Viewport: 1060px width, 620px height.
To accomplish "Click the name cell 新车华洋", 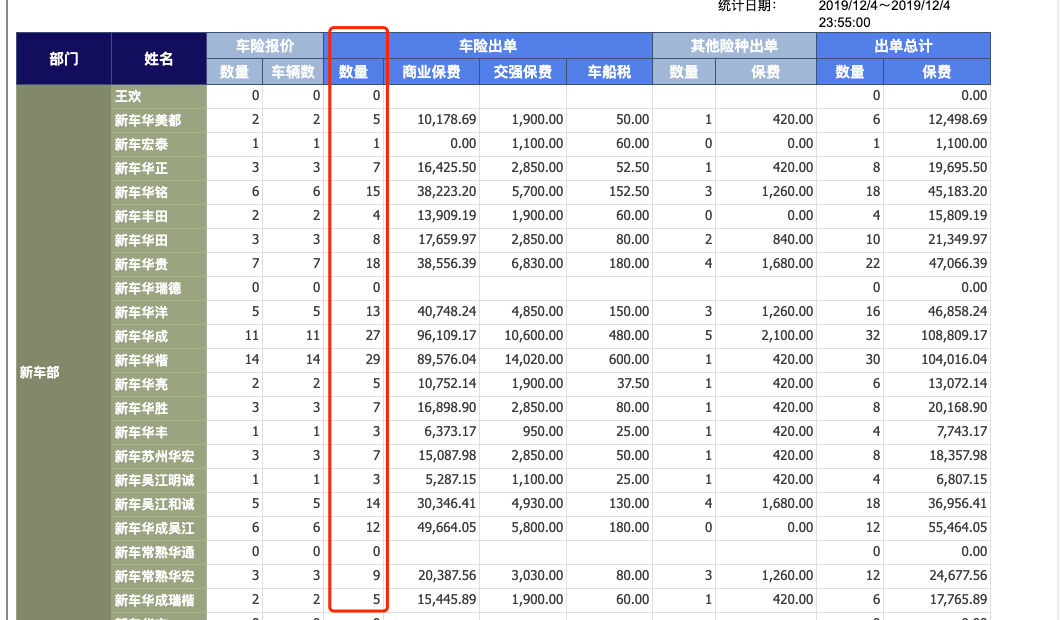I will pyautogui.click(x=159, y=312).
